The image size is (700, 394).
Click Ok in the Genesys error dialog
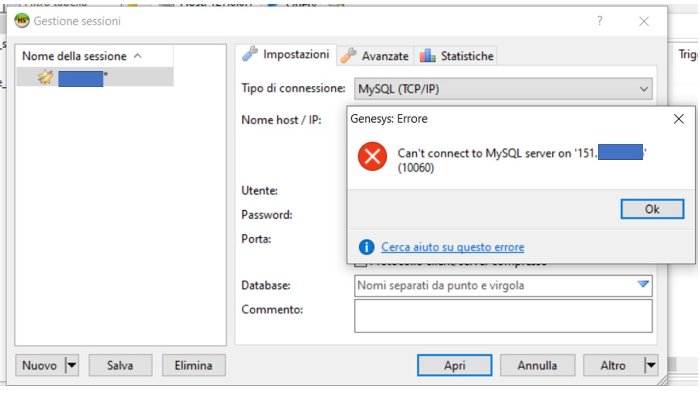pyautogui.click(x=652, y=209)
